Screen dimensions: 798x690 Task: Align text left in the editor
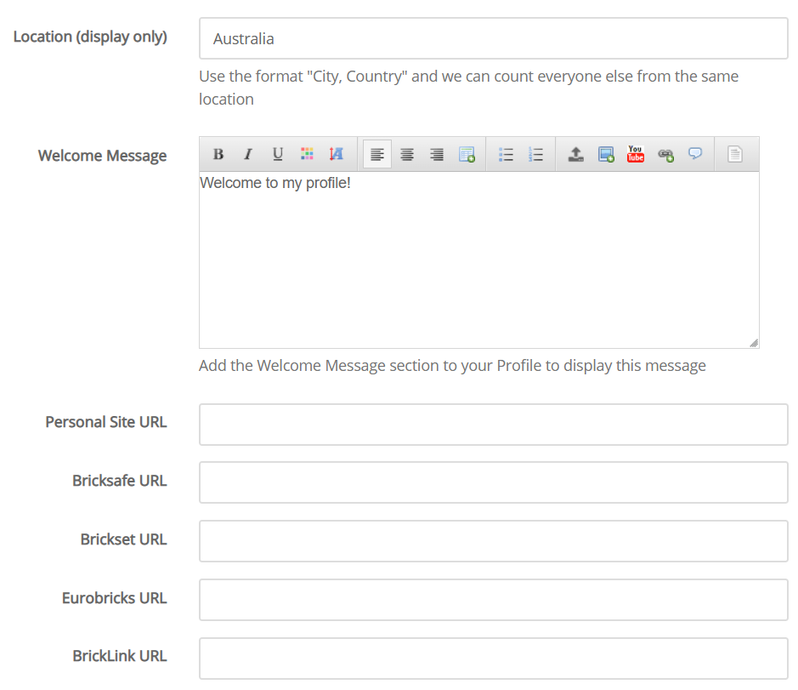(377, 155)
